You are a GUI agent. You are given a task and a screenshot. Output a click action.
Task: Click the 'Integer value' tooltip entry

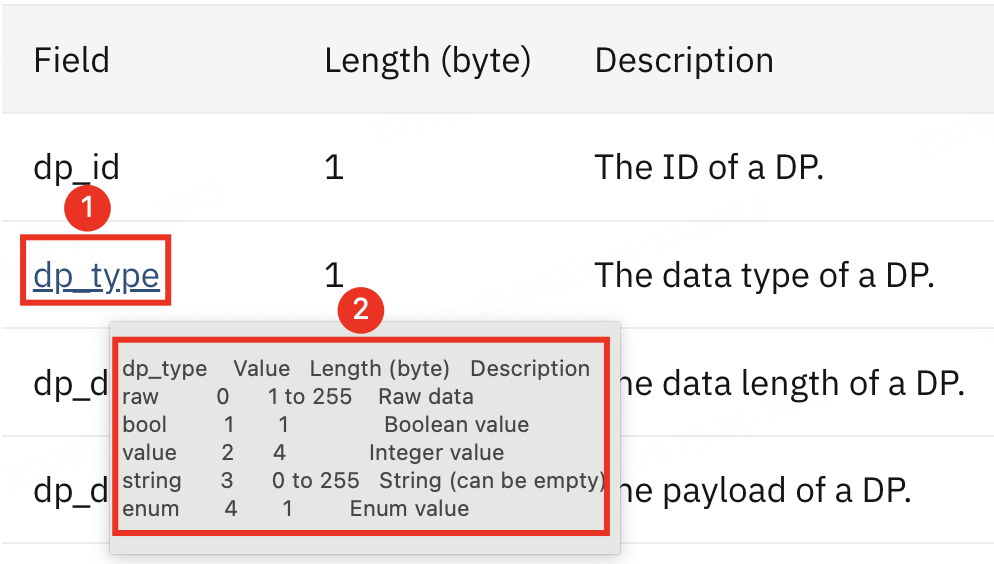[x=436, y=452]
